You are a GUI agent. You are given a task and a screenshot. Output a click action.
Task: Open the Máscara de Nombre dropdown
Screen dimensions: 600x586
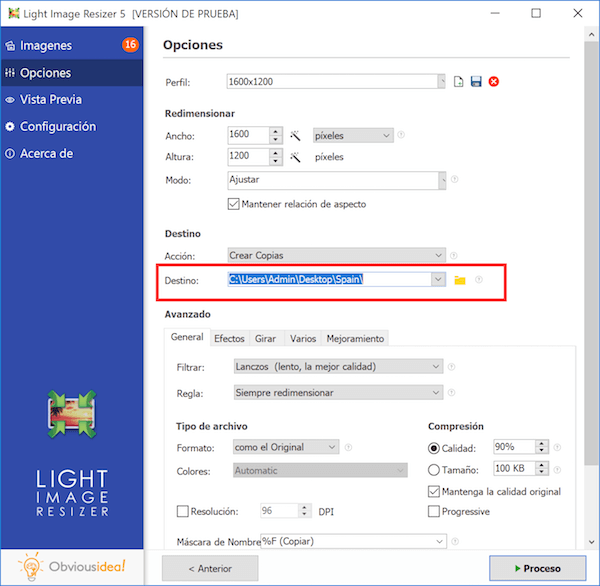[440, 541]
